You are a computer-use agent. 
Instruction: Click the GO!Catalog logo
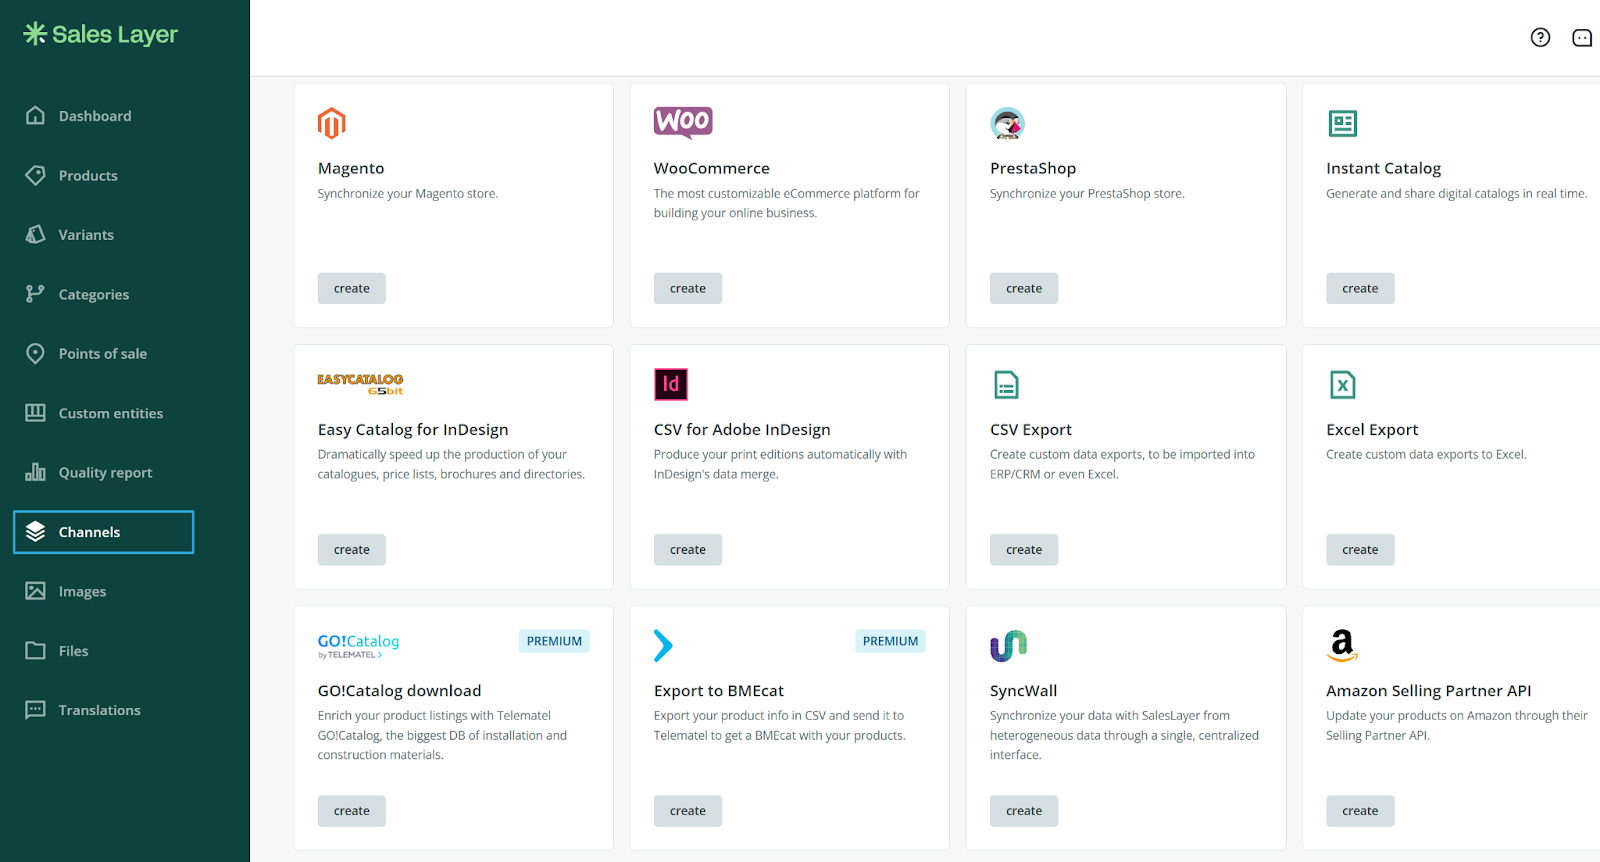[x=358, y=646]
